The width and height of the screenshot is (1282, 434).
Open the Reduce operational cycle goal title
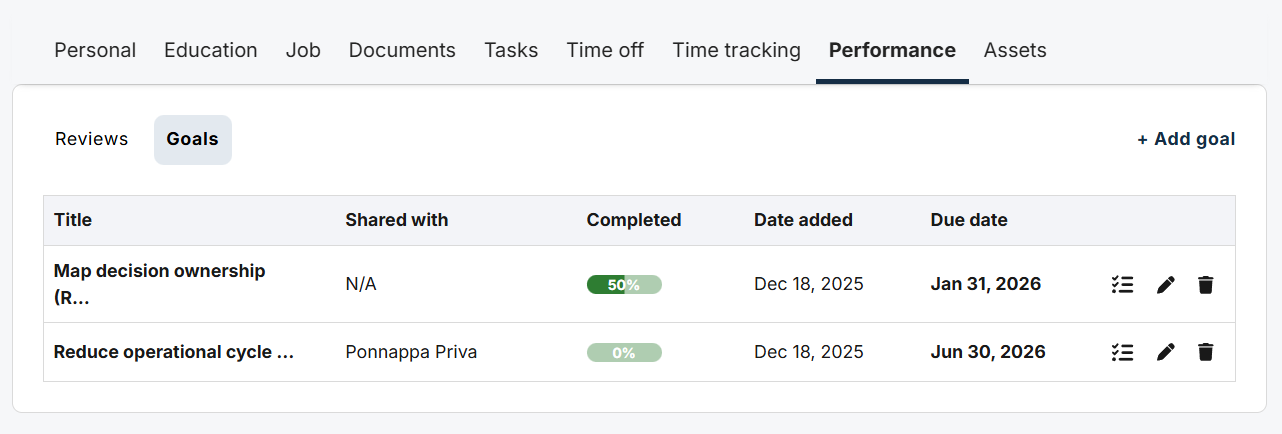pos(174,352)
